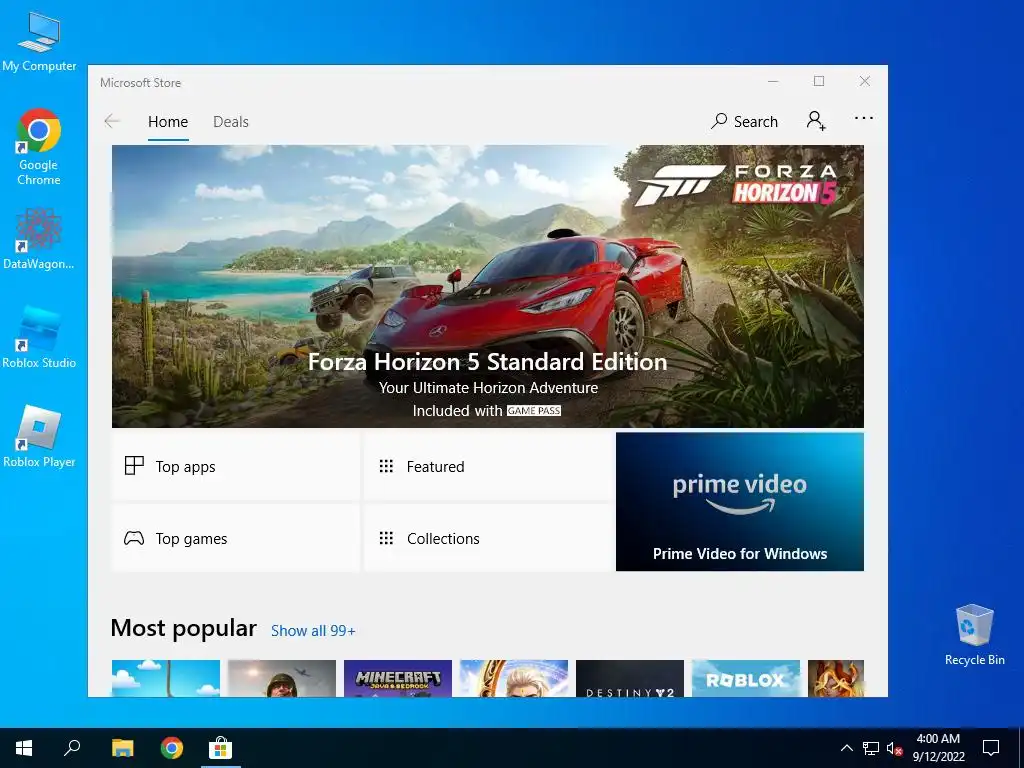Select the Roblox Studio desktop shortcut
1024x768 pixels.
click(x=39, y=337)
